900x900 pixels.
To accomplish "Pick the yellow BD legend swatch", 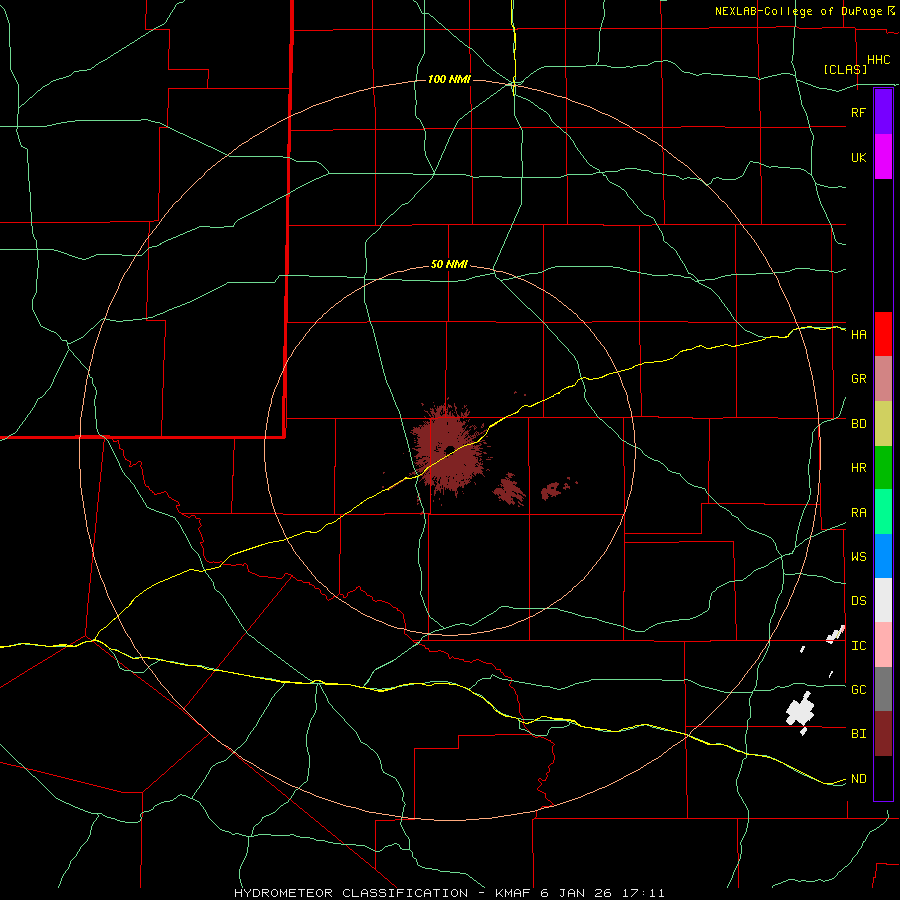I will coord(883,424).
